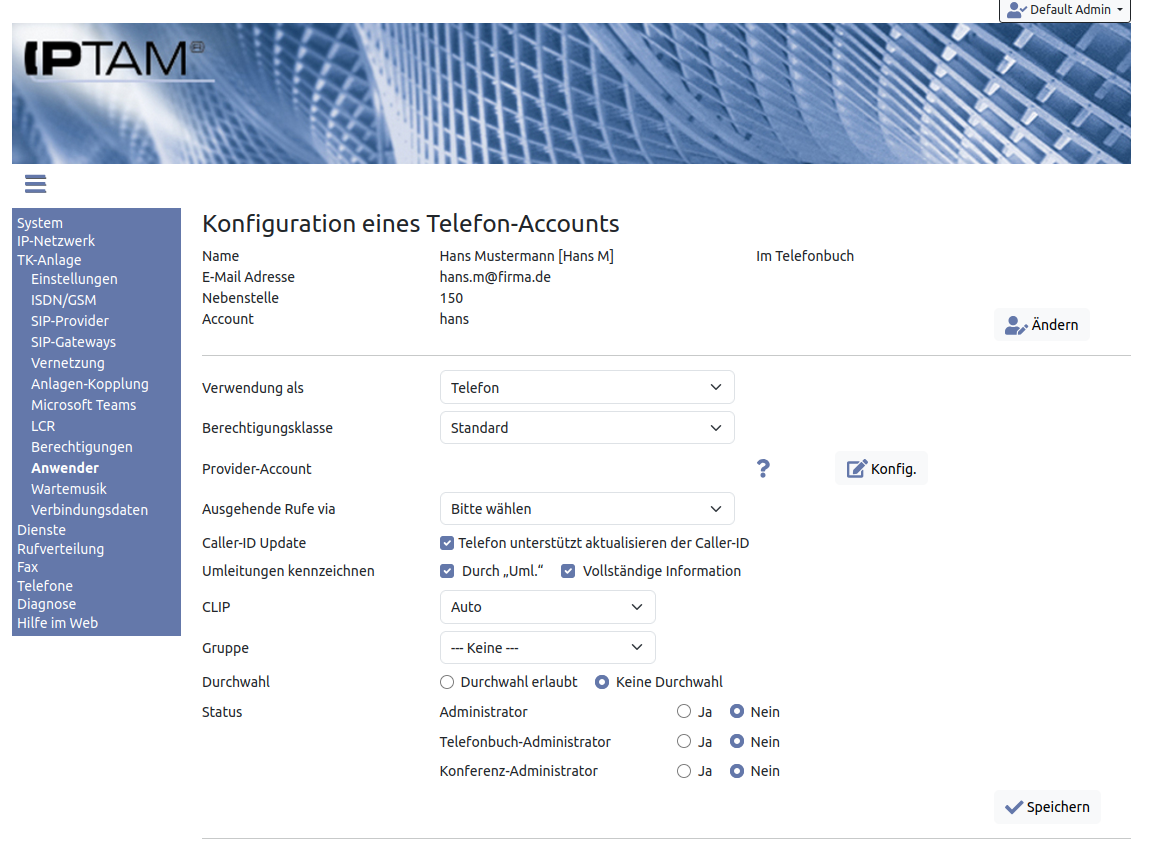Viewport: 1151px width, 845px height.
Task: Open SIP-Provider in the sidebar menu
Action: (70, 321)
